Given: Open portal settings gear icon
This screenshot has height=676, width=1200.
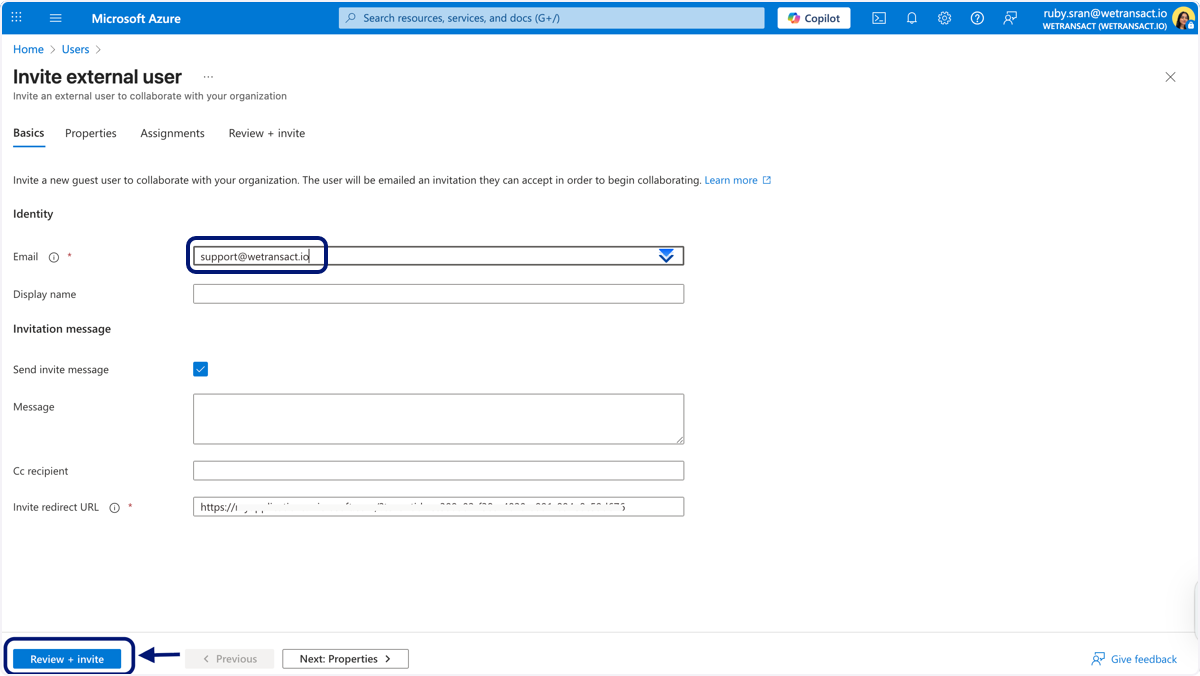Looking at the screenshot, I should coord(945,18).
